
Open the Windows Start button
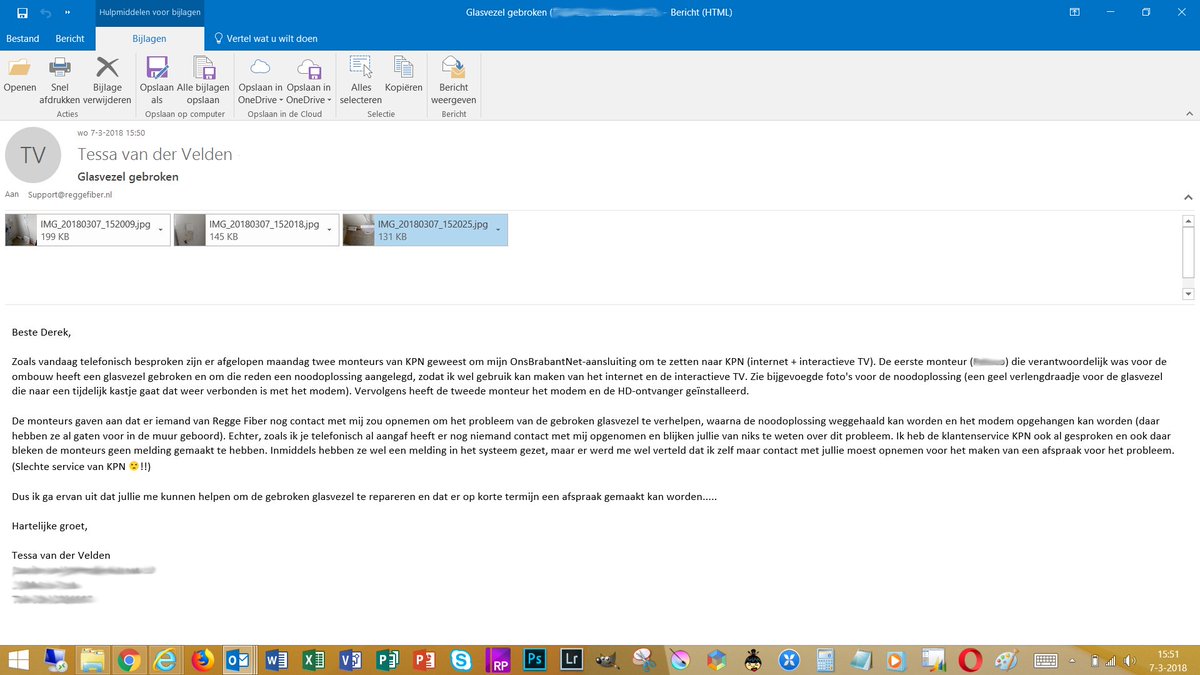click(x=17, y=659)
